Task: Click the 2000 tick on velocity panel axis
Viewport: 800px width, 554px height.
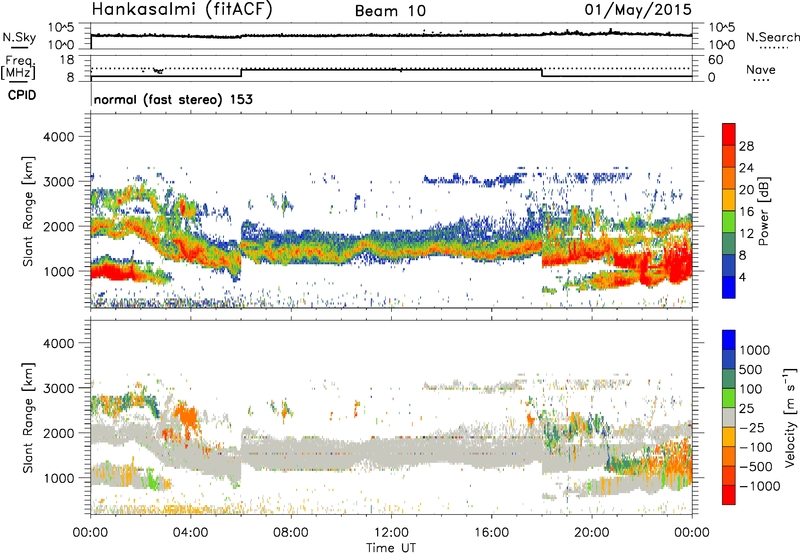Action: coord(58,433)
